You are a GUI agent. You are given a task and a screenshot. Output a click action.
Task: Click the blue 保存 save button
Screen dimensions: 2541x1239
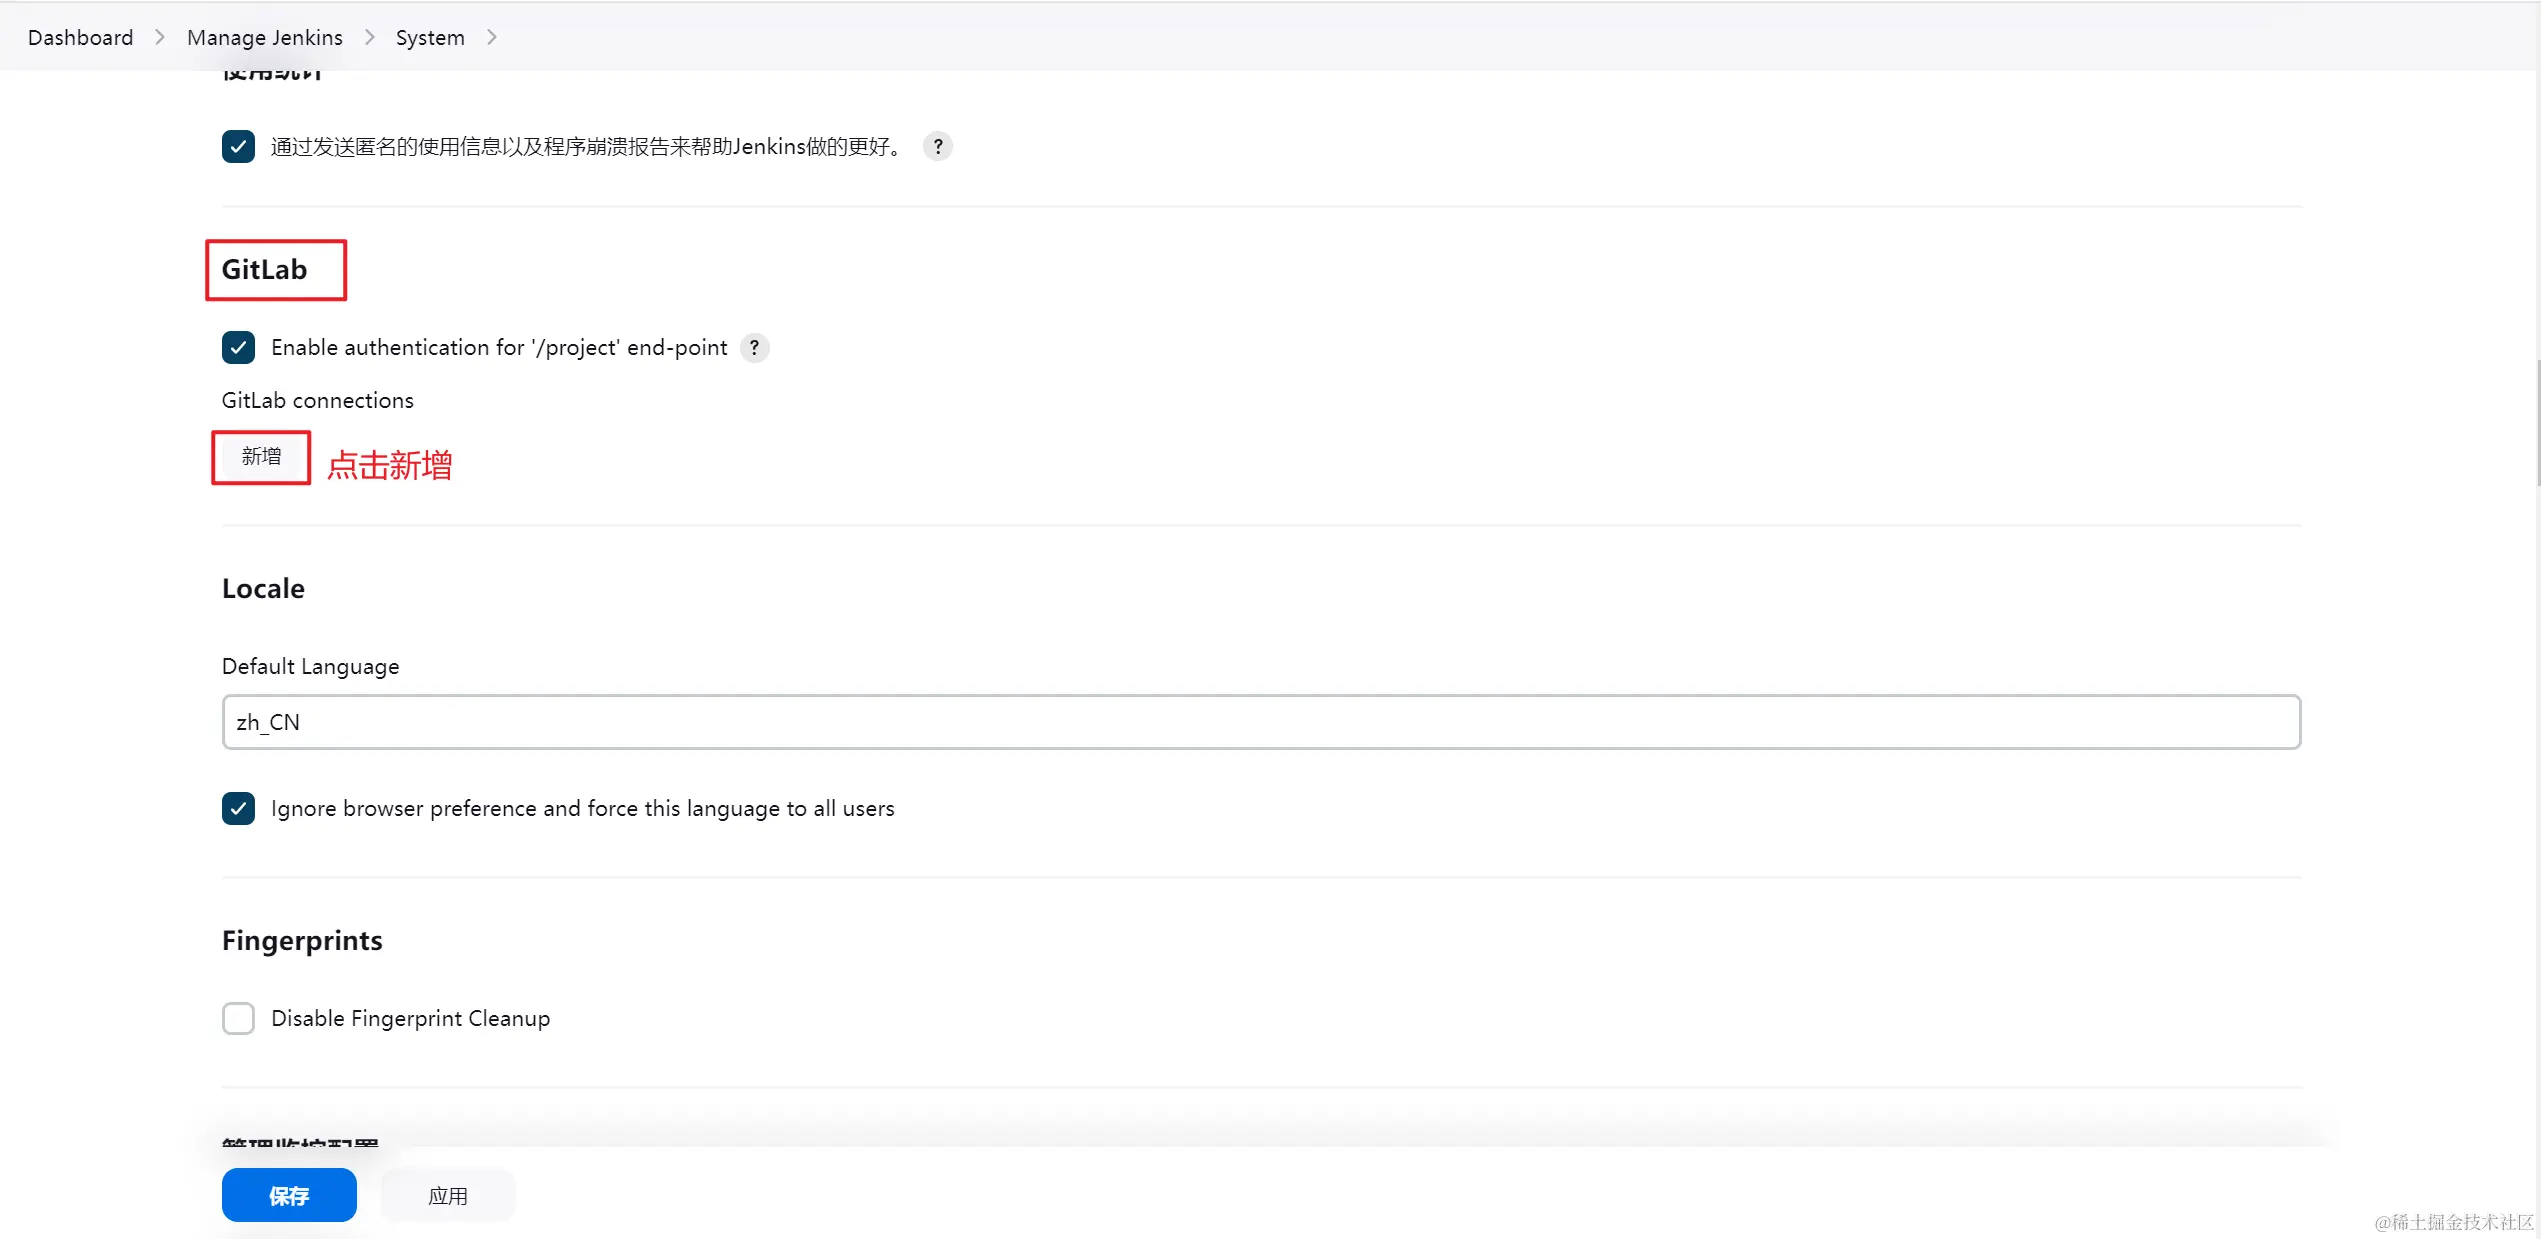(289, 1195)
